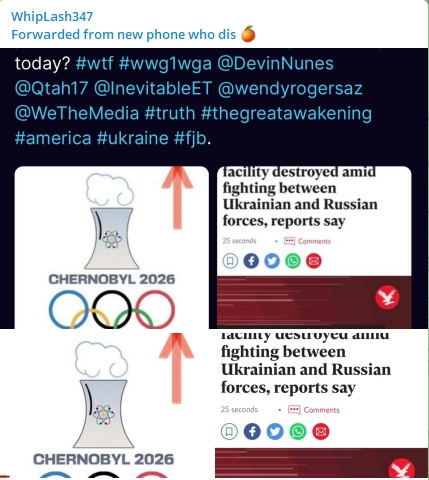This screenshot has width=429, height=480.
Task: Open the @Qtah17 mention
Action: point(51,89)
